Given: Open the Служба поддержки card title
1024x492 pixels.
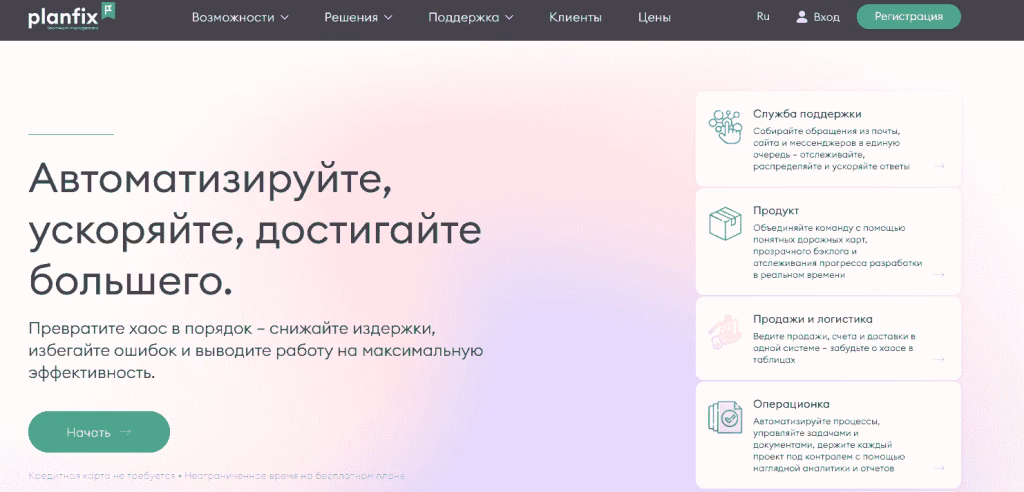Looking at the screenshot, I should tap(807, 114).
